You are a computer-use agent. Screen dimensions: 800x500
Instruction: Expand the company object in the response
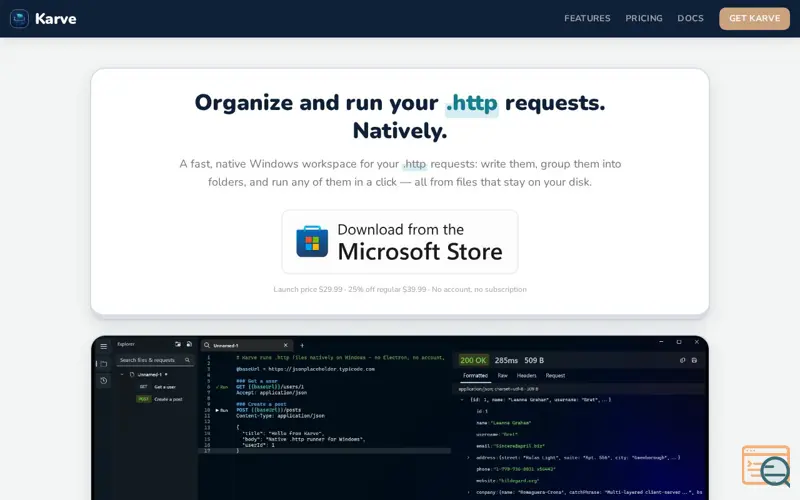click(x=468, y=492)
